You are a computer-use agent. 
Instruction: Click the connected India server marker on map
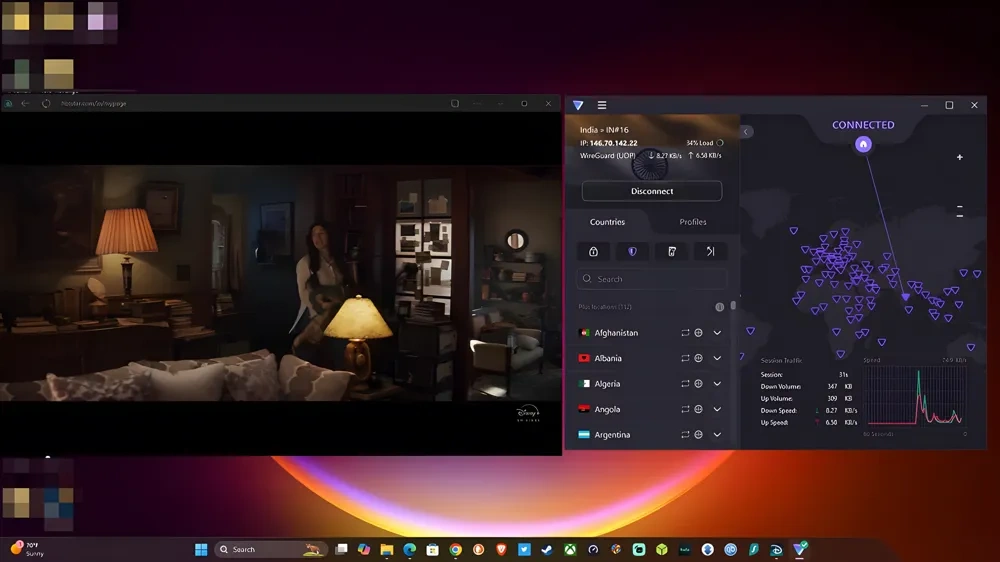tap(906, 297)
